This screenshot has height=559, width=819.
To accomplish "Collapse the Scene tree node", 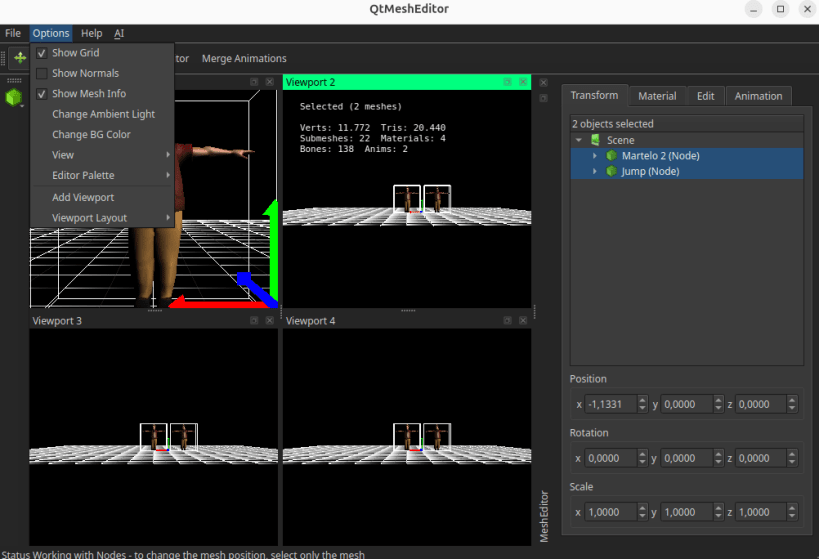I will 579,140.
